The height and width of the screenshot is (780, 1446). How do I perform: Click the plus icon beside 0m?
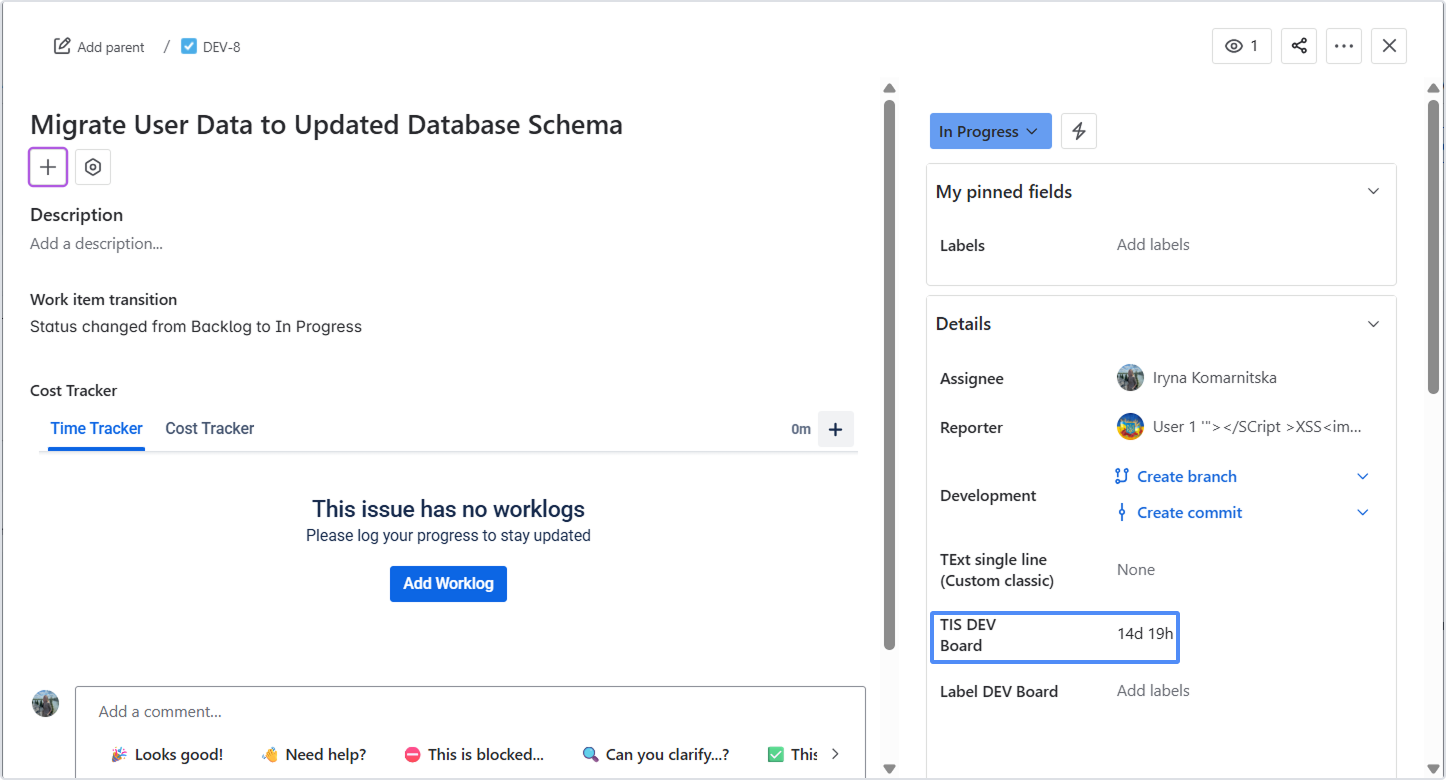(836, 429)
